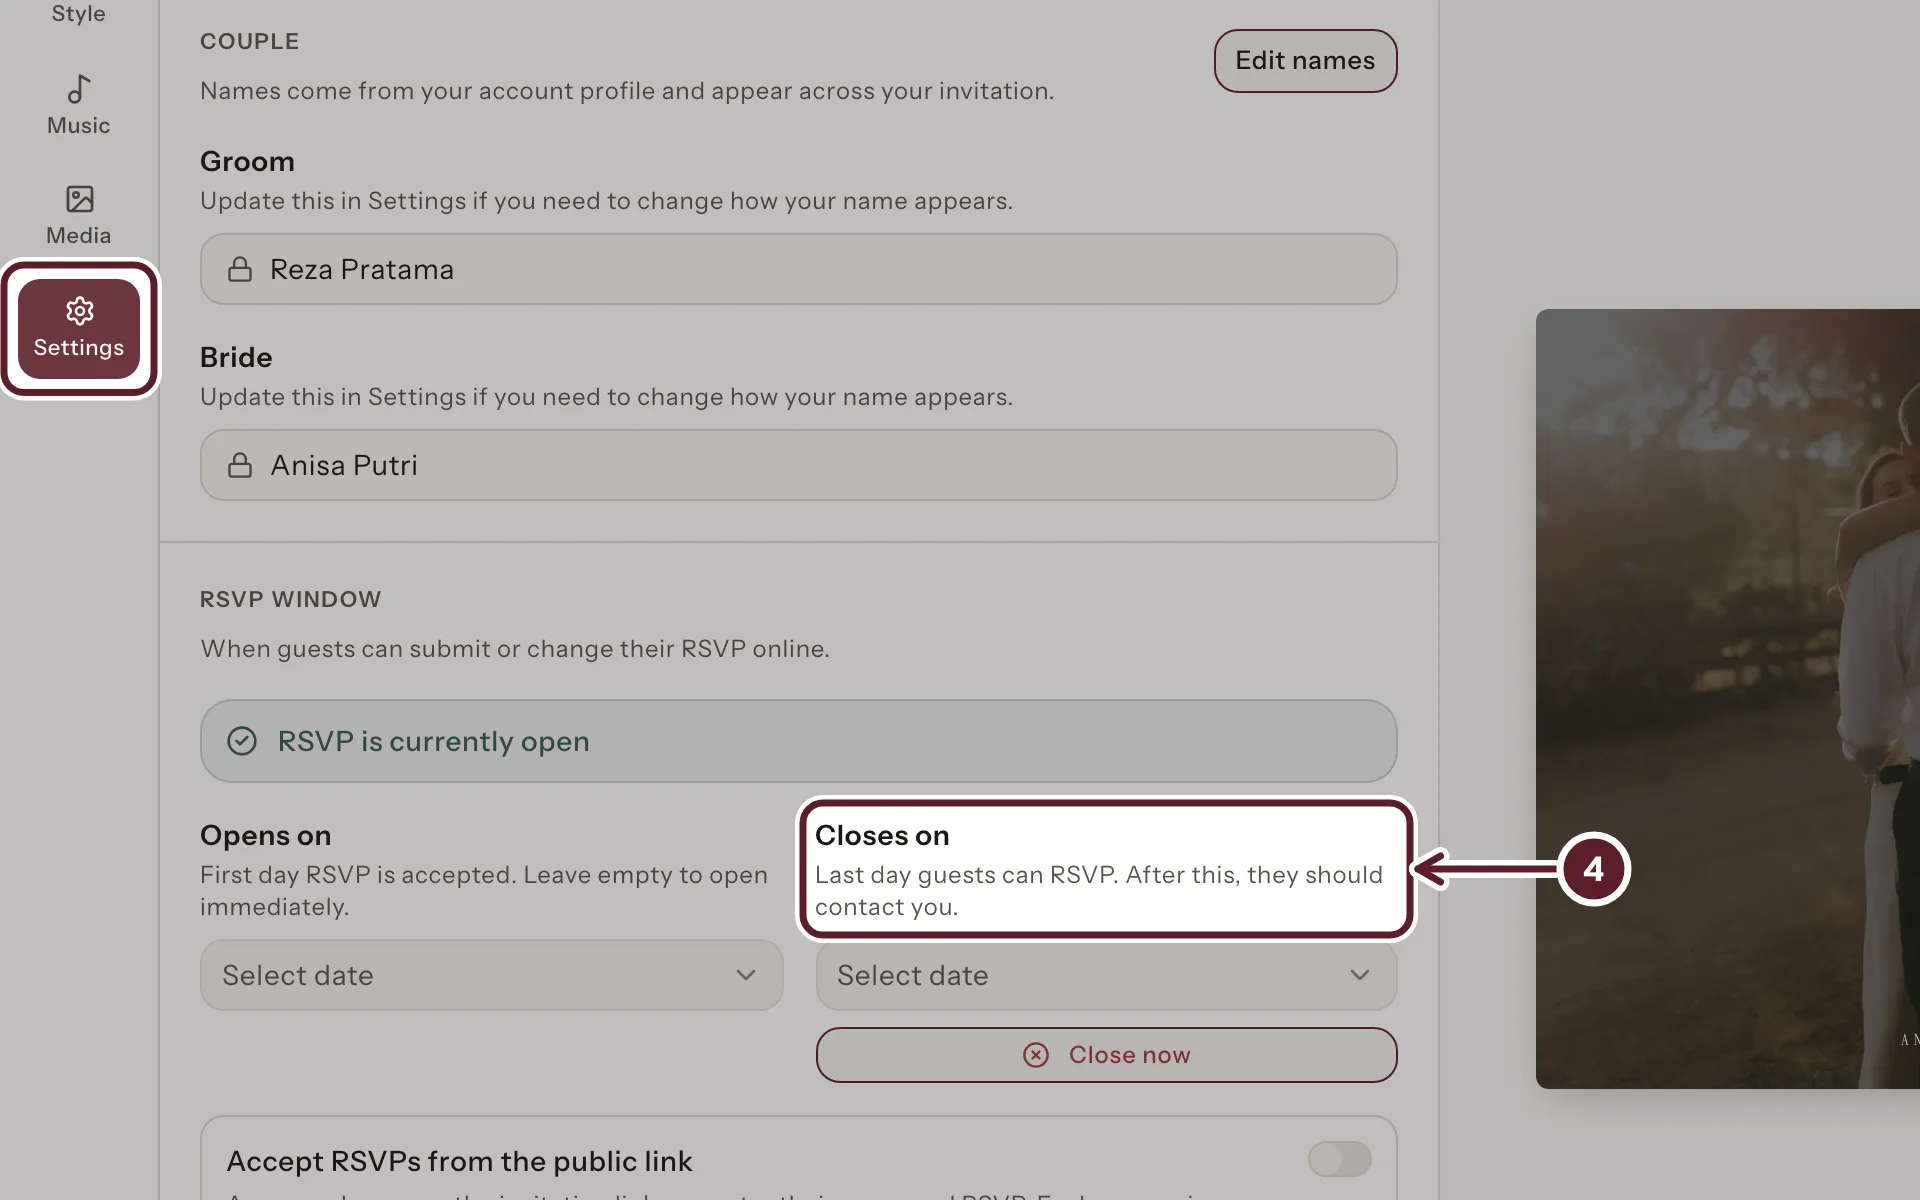
Task: Click the Bride name field Anisa Putri
Action: click(x=798, y=465)
